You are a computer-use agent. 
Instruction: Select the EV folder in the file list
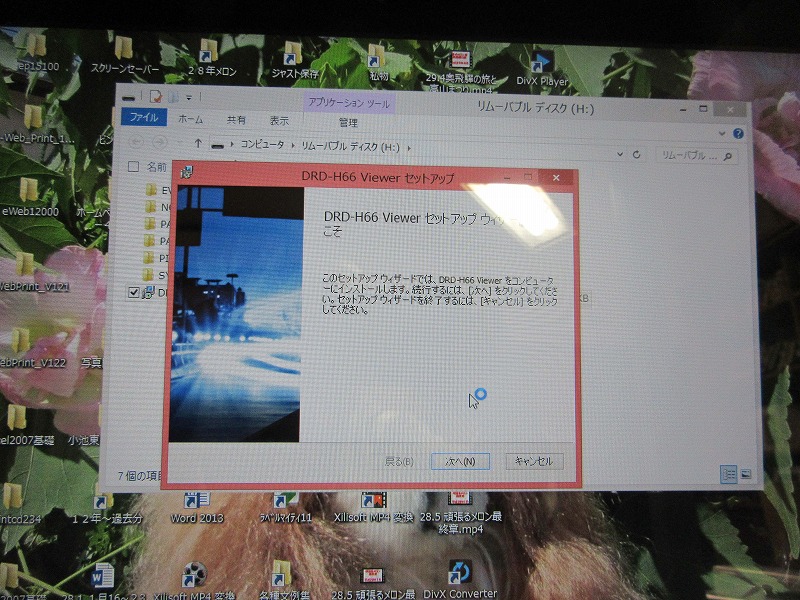(x=158, y=190)
